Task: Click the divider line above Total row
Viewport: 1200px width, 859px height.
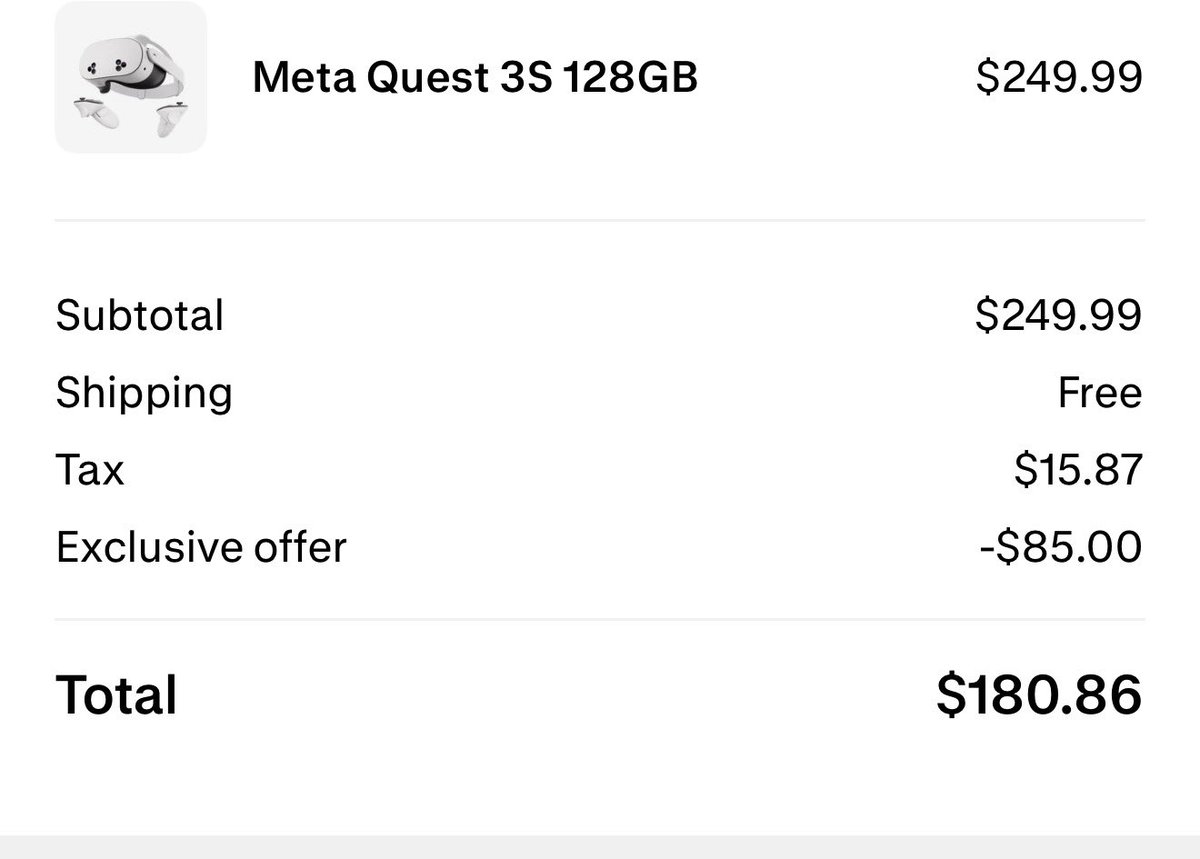Action: 600,619
